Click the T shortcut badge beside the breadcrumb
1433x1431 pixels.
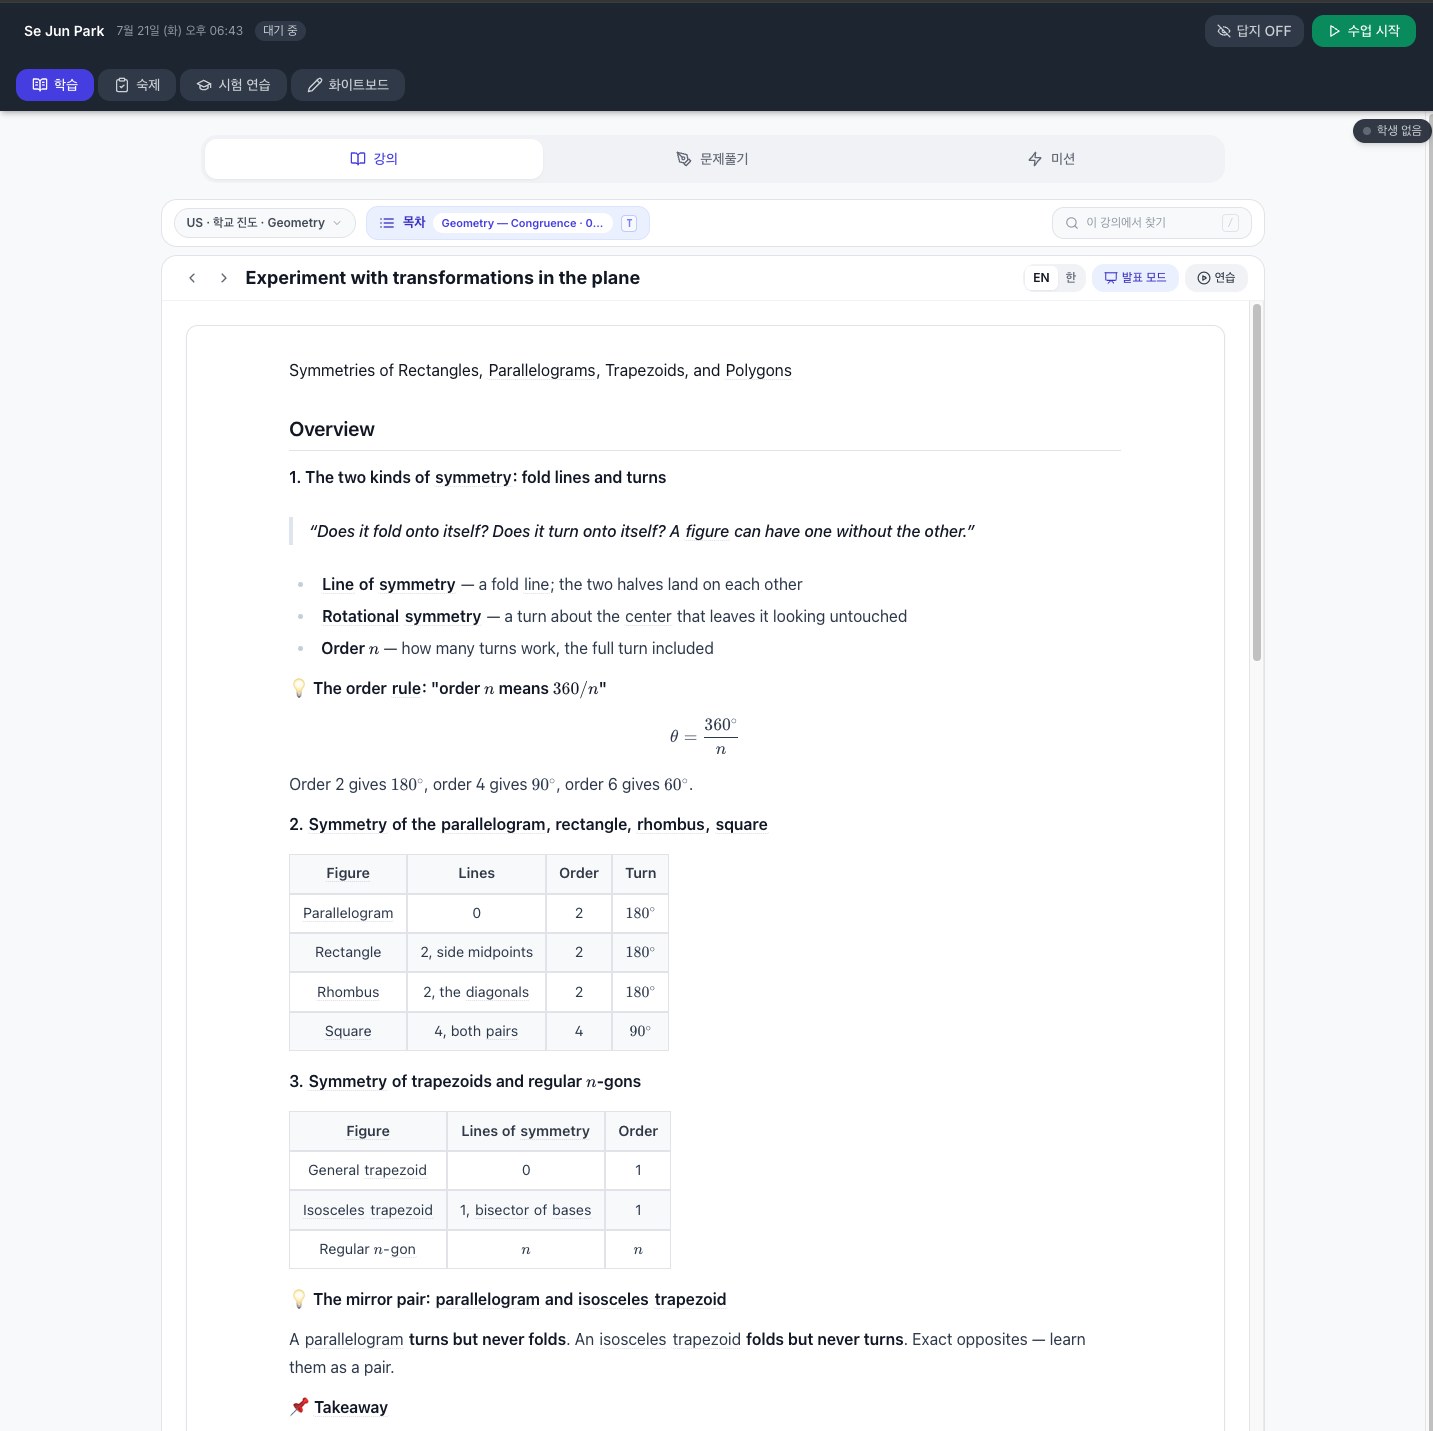pos(629,223)
